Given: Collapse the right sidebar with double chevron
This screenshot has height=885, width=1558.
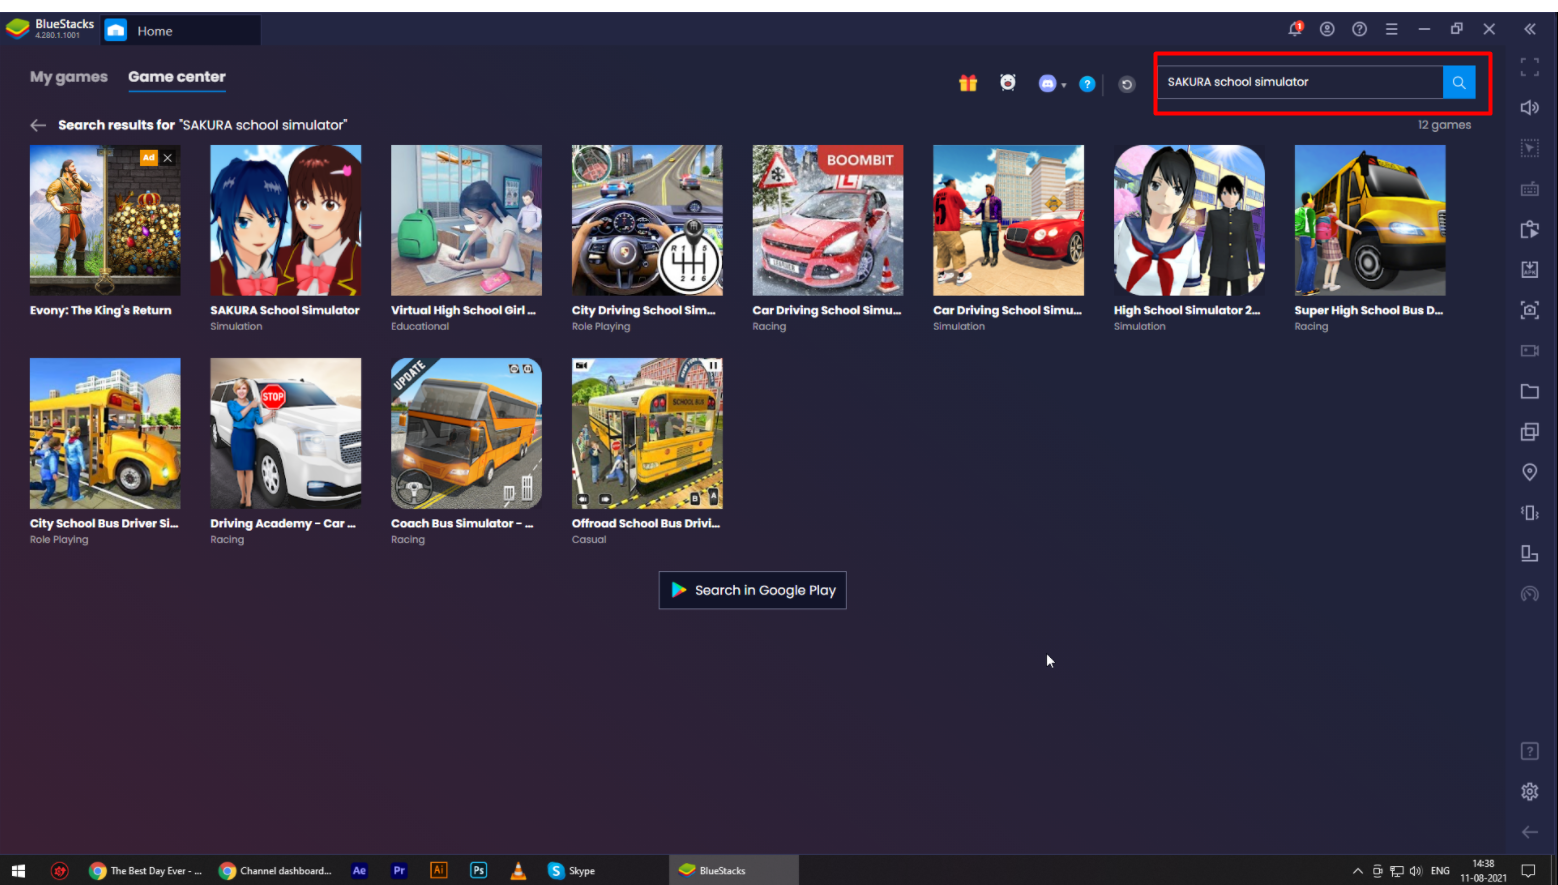Looking at the screenshot, I should 1529,29.
